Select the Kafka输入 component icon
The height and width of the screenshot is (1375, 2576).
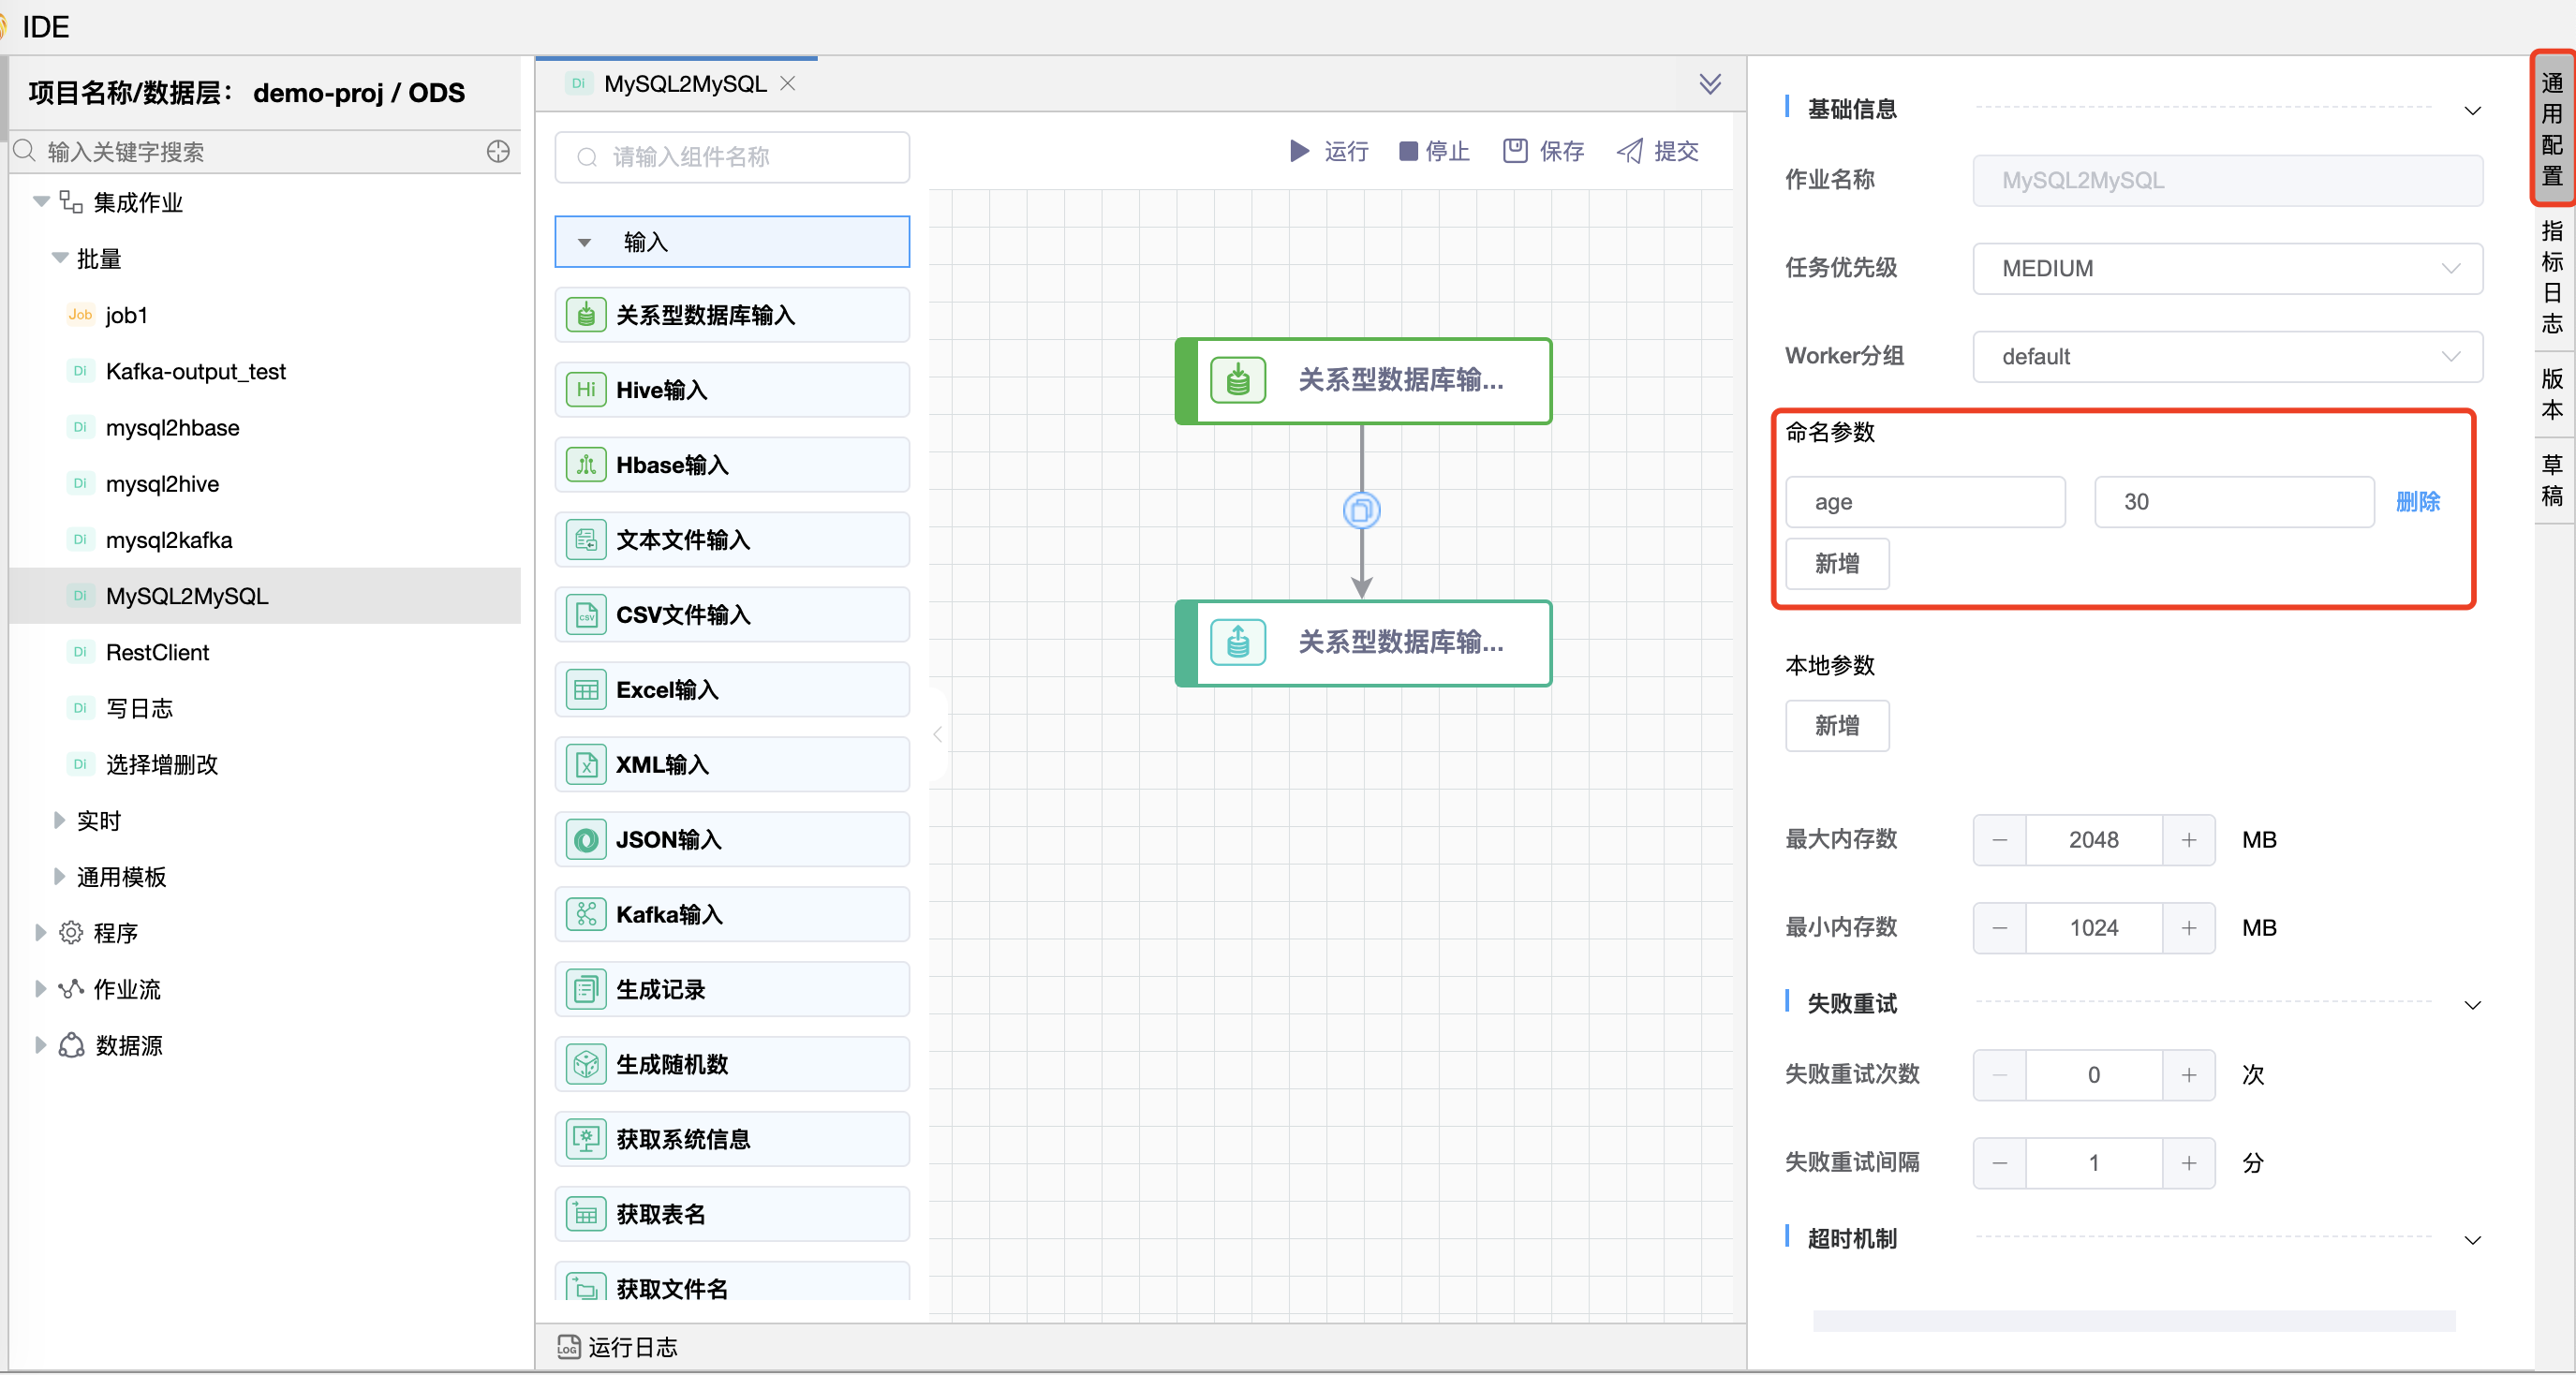point(586,914)
